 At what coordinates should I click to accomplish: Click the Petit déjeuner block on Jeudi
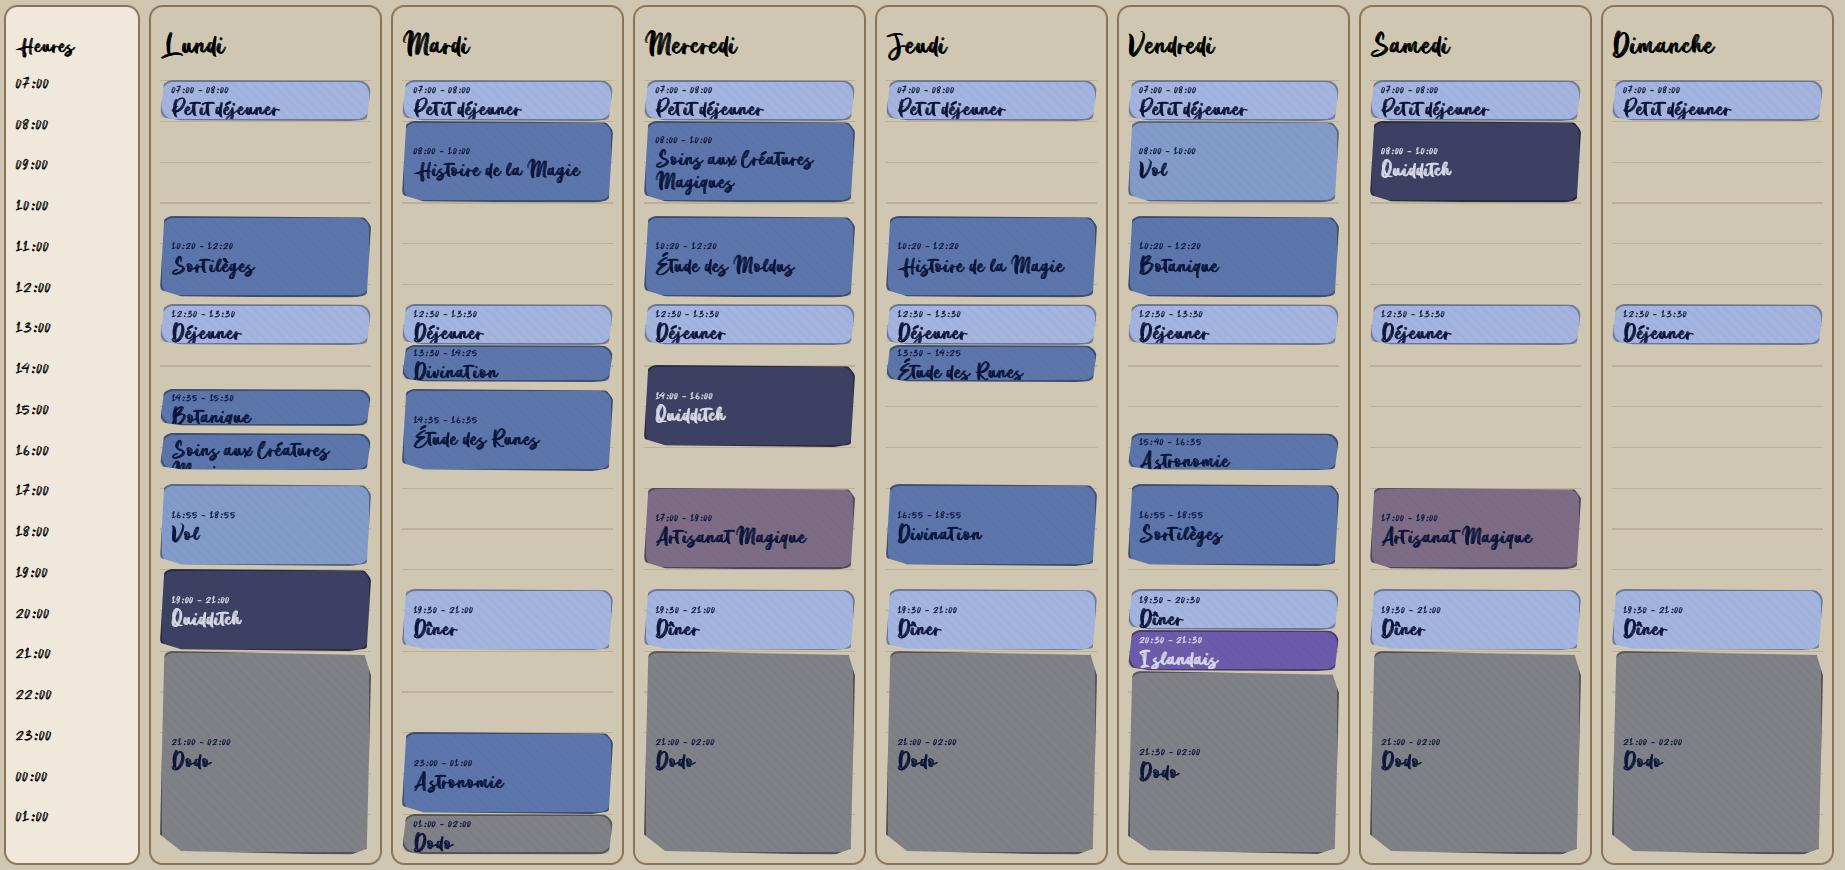click(991, 101)
